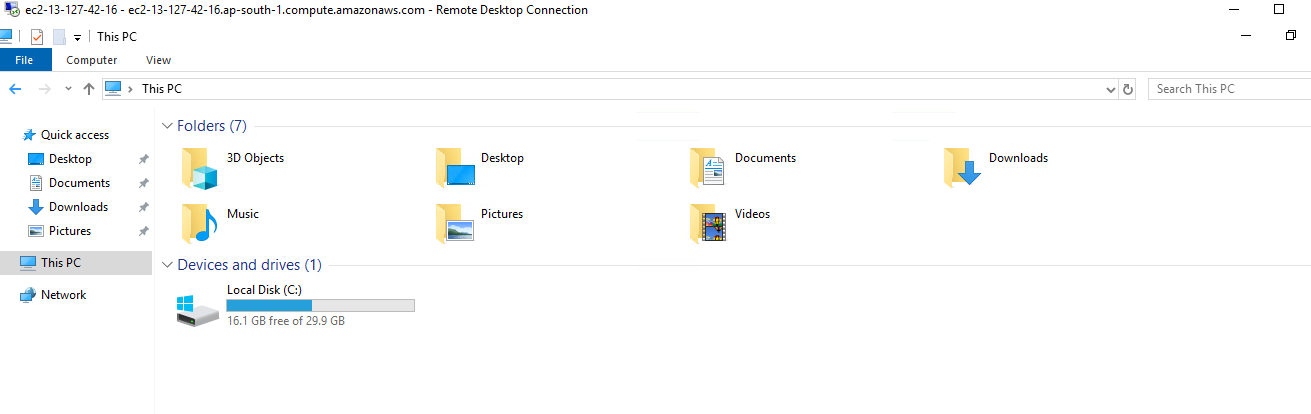This screenshot has height=414, width=1311.
Task: Click the Local Disk (C:) capacity bar
Action: tap(320, 305)
